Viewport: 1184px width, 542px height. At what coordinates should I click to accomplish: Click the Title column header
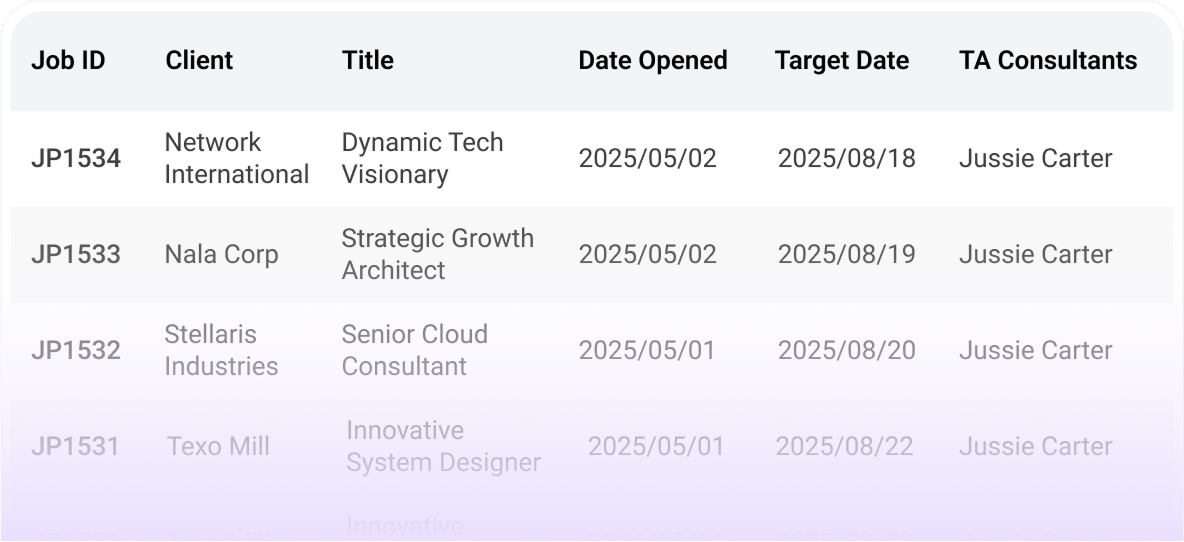coord(367,60)
